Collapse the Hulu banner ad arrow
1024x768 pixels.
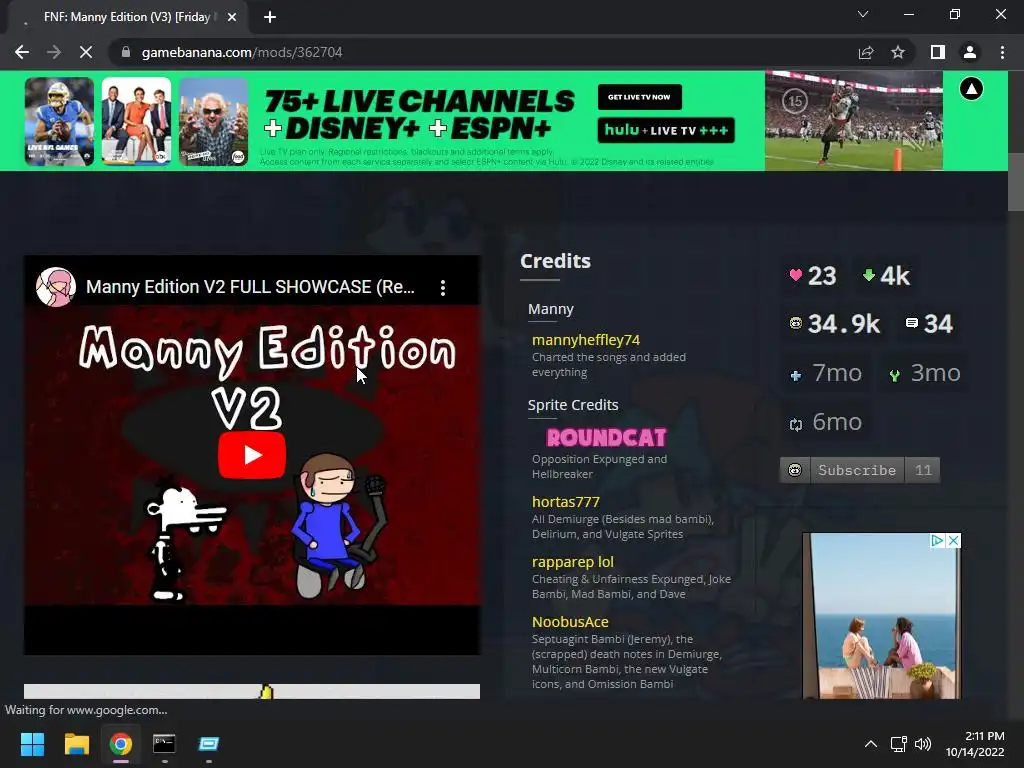pos(972,89)
